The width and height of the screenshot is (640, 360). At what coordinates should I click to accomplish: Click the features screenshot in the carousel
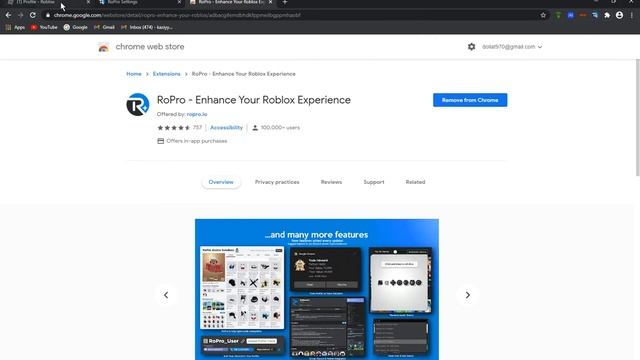pyautogui.click(x=317, y=289)
